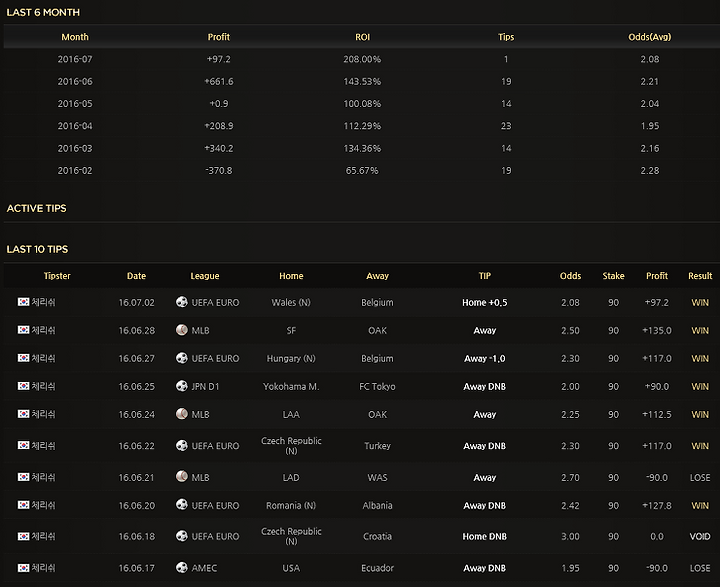720x587 pixels.
Task: Click the Tipster column header
Action: 57,276
